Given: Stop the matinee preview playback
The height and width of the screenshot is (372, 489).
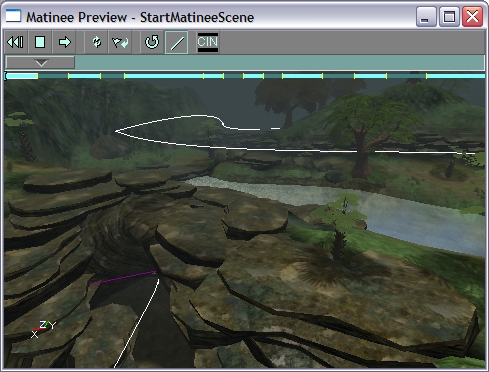Looking at the screenshot, I should click(40, 42).
